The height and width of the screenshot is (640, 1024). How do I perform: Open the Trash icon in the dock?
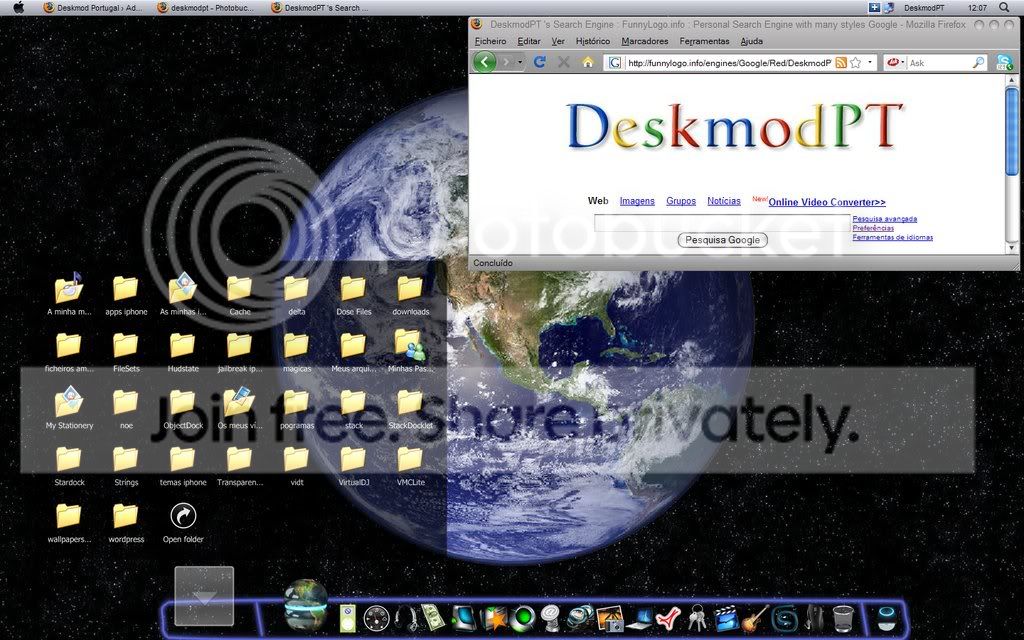pos(843,617)
